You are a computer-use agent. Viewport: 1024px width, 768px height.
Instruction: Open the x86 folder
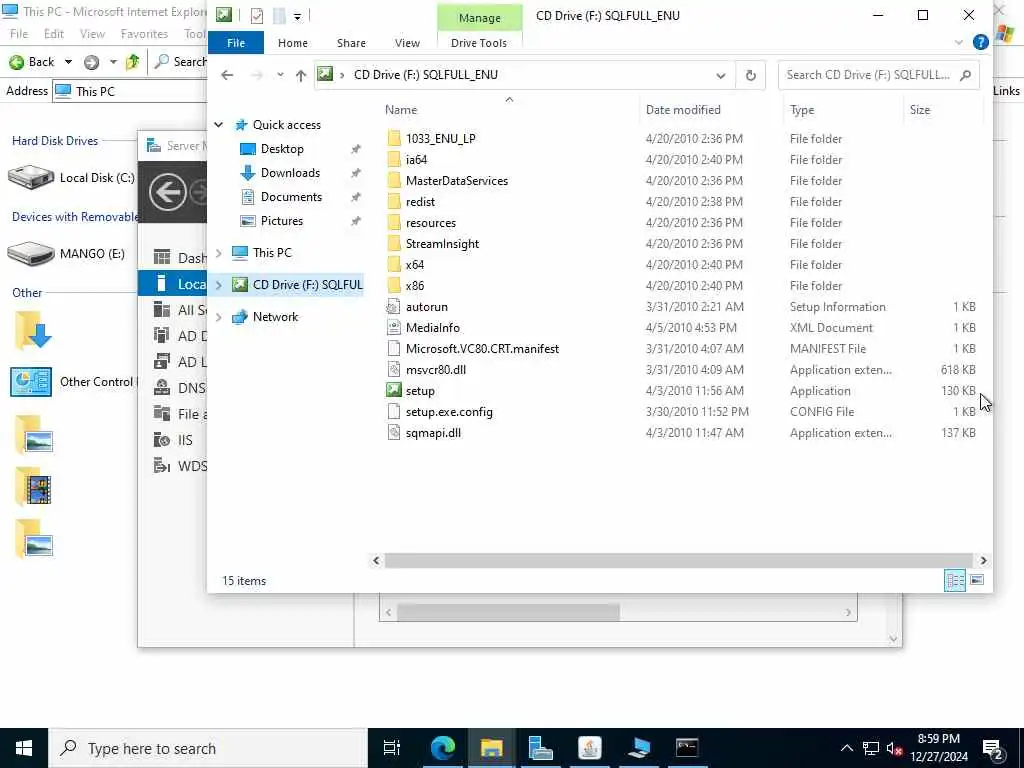(x=414, y=285)
